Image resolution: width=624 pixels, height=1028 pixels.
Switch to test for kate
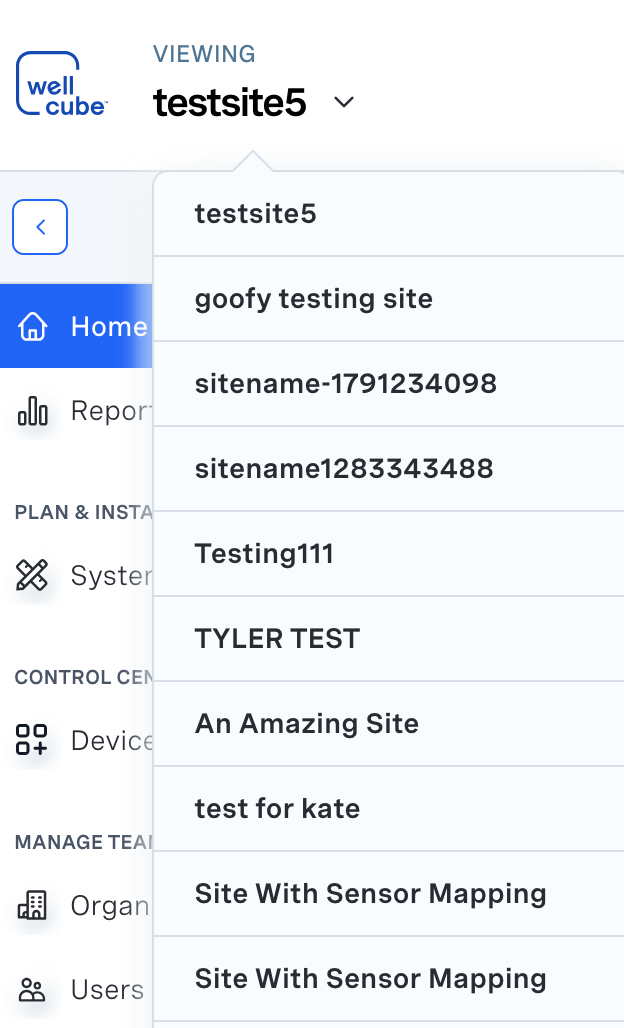(389, 808)
